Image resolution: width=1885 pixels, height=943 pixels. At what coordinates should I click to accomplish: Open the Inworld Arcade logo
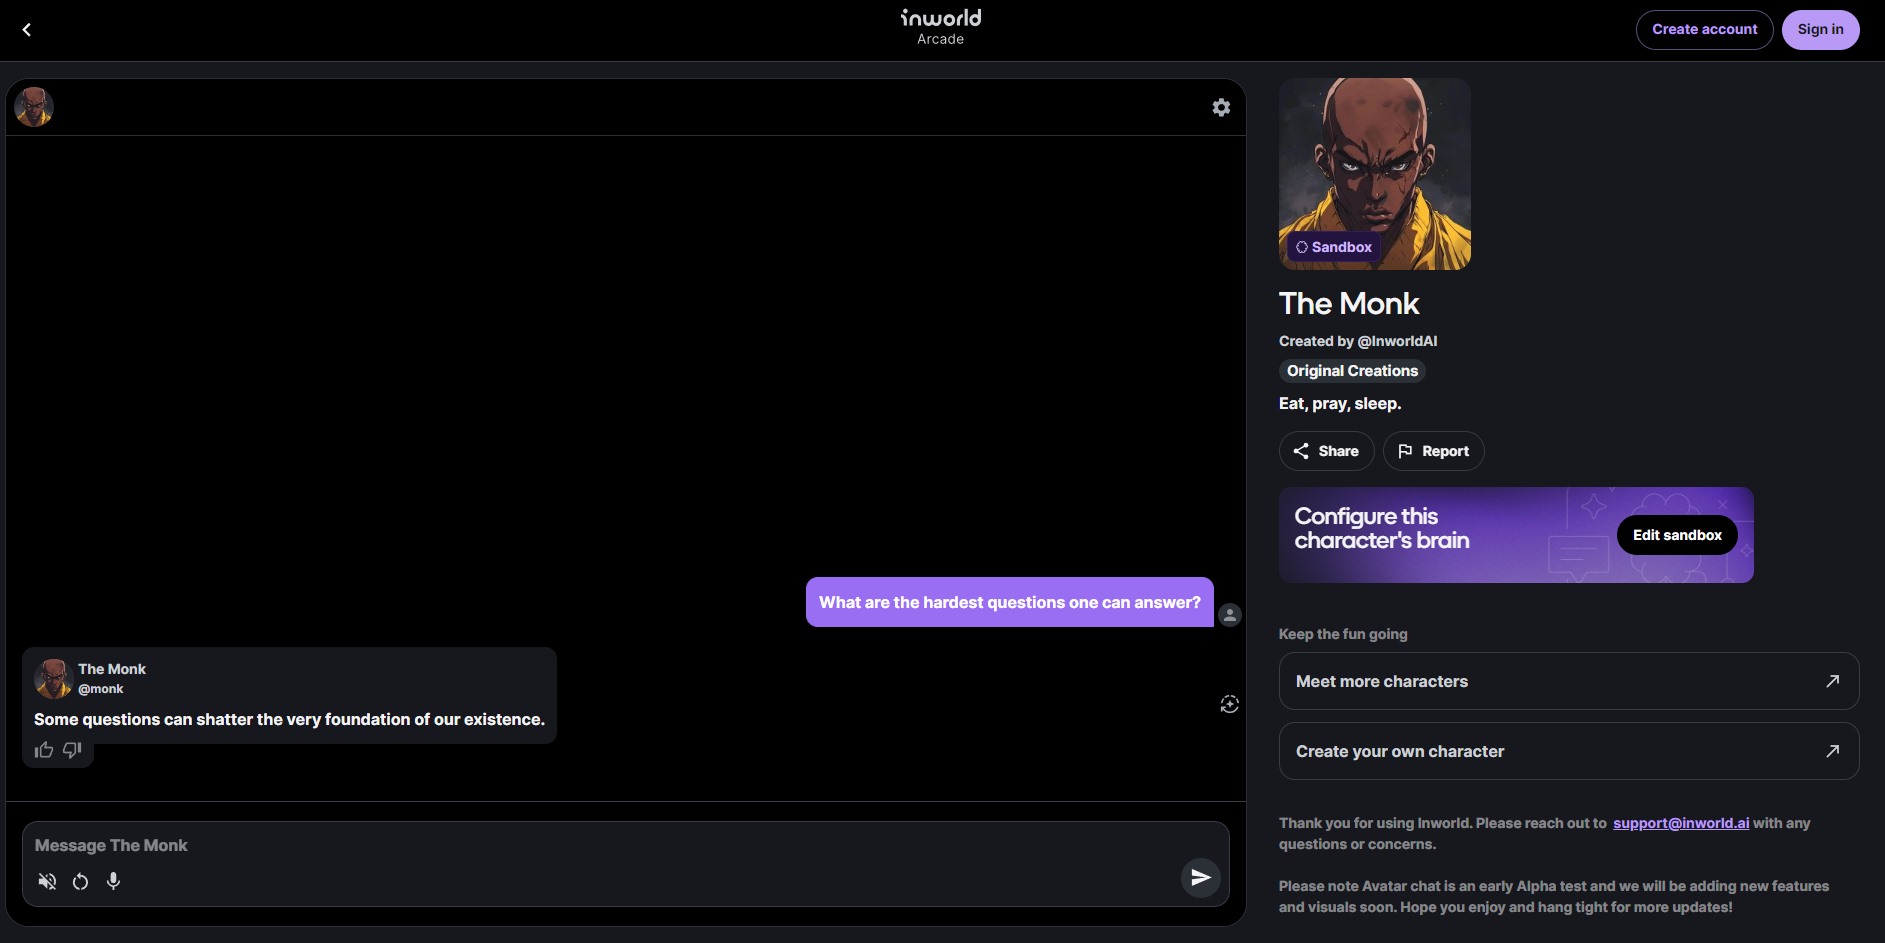pos(941,27)
